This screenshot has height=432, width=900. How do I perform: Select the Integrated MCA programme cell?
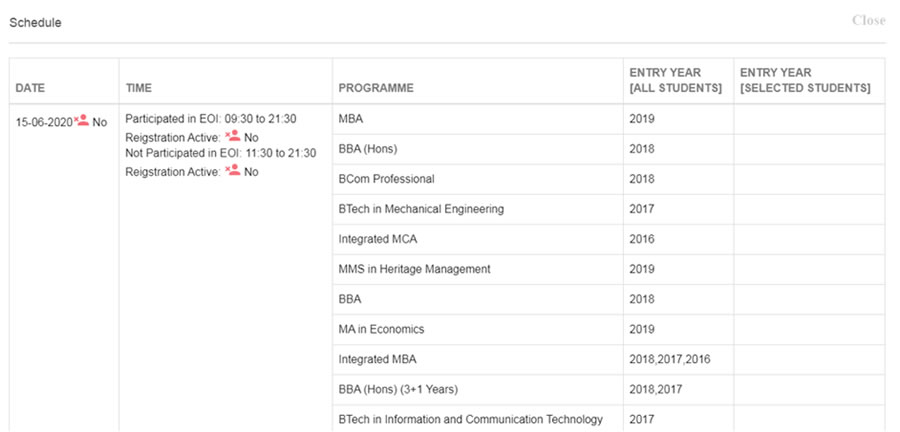(x=478, y=239)
